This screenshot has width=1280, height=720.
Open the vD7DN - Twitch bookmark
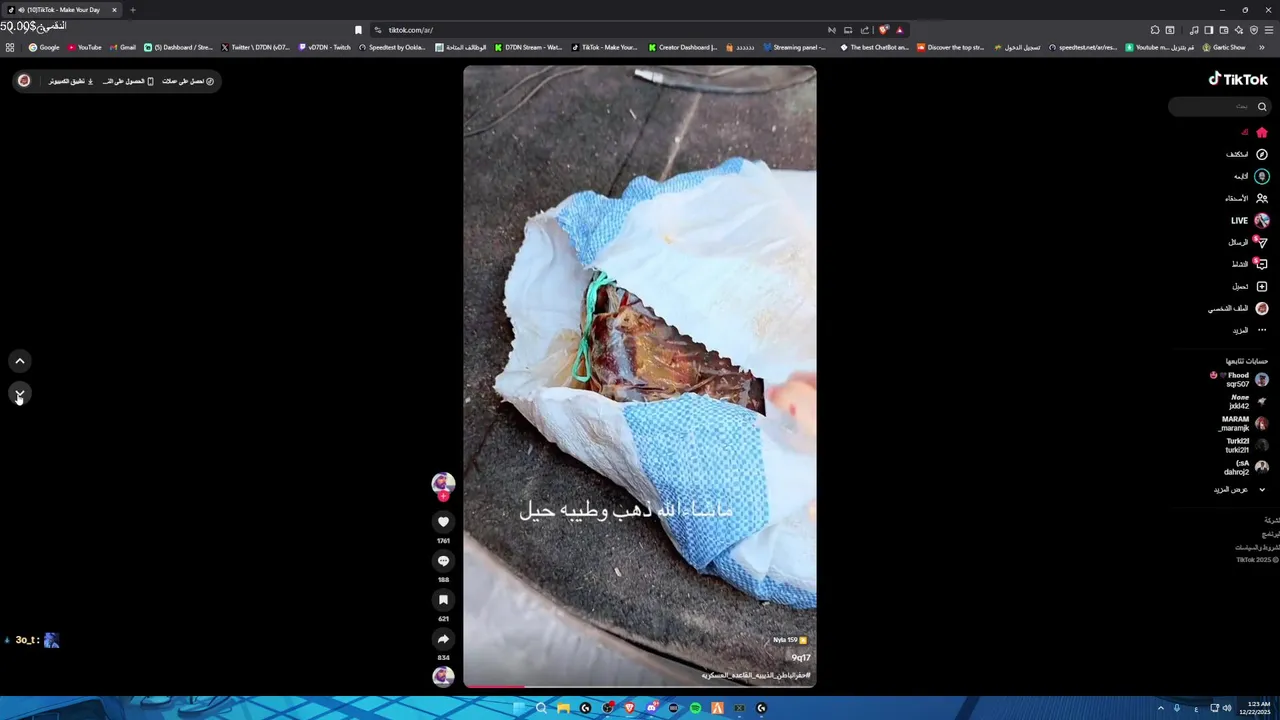pyautogui.click(x=325, y=47)
